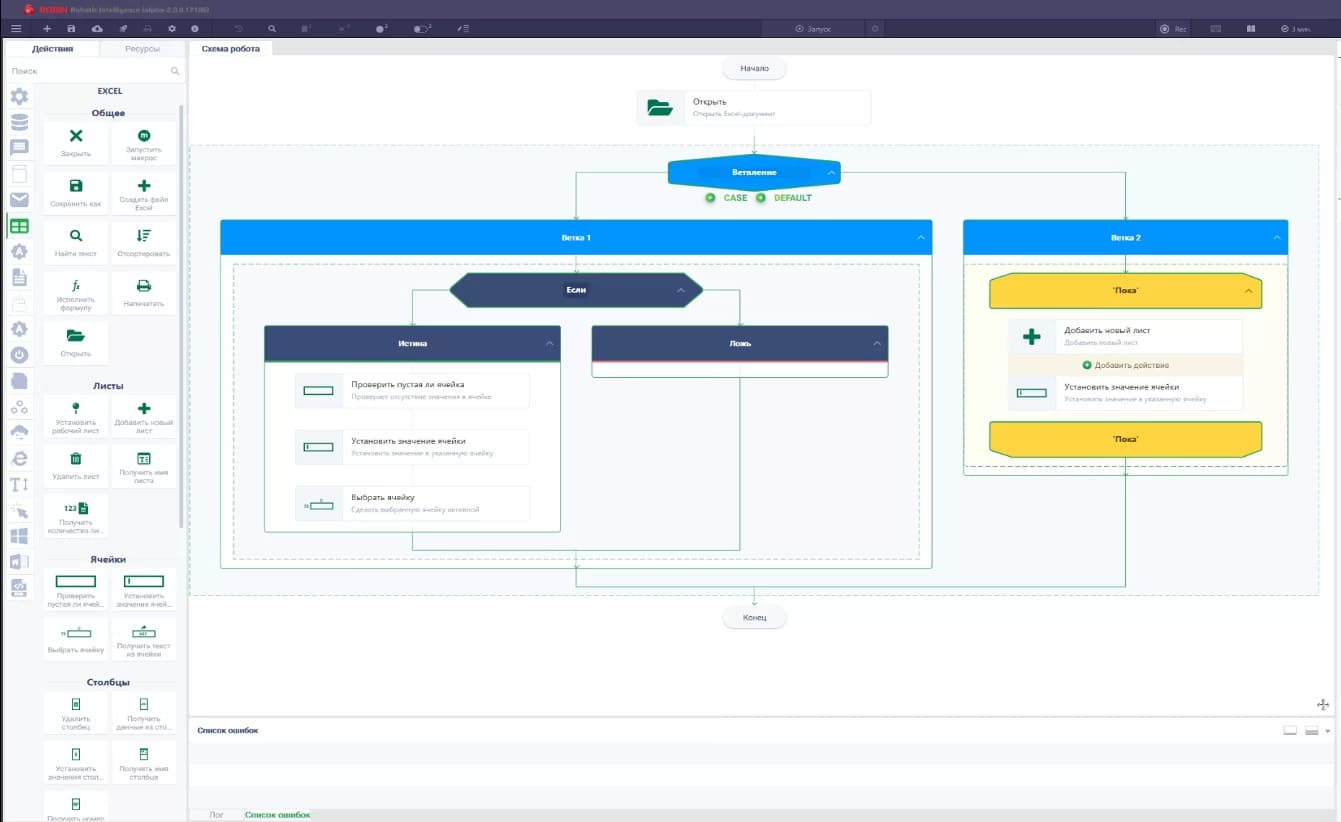The width and height of the screenshot is (1341, 822).
Task: Toggle bottom panel collapsed layout icon
Action: point(1290,731)
